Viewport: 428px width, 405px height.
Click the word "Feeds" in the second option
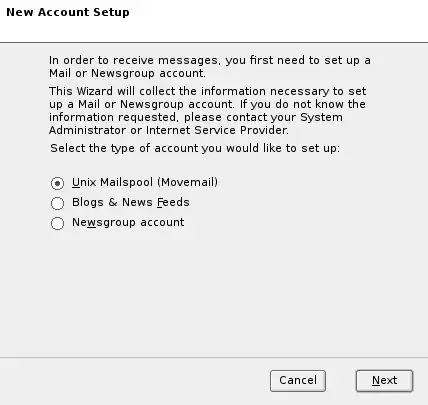click(173, 202)
